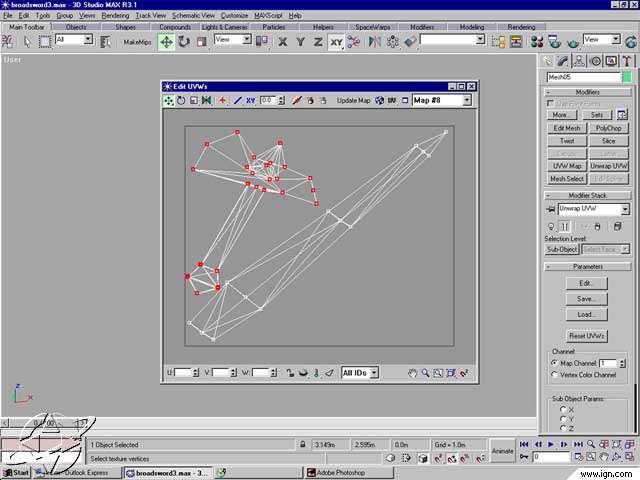Image resolution: width=640 pixels, height=480 pixels.
Task: Open the Material Editor spheres icon
Action: [x=537, y=42]
